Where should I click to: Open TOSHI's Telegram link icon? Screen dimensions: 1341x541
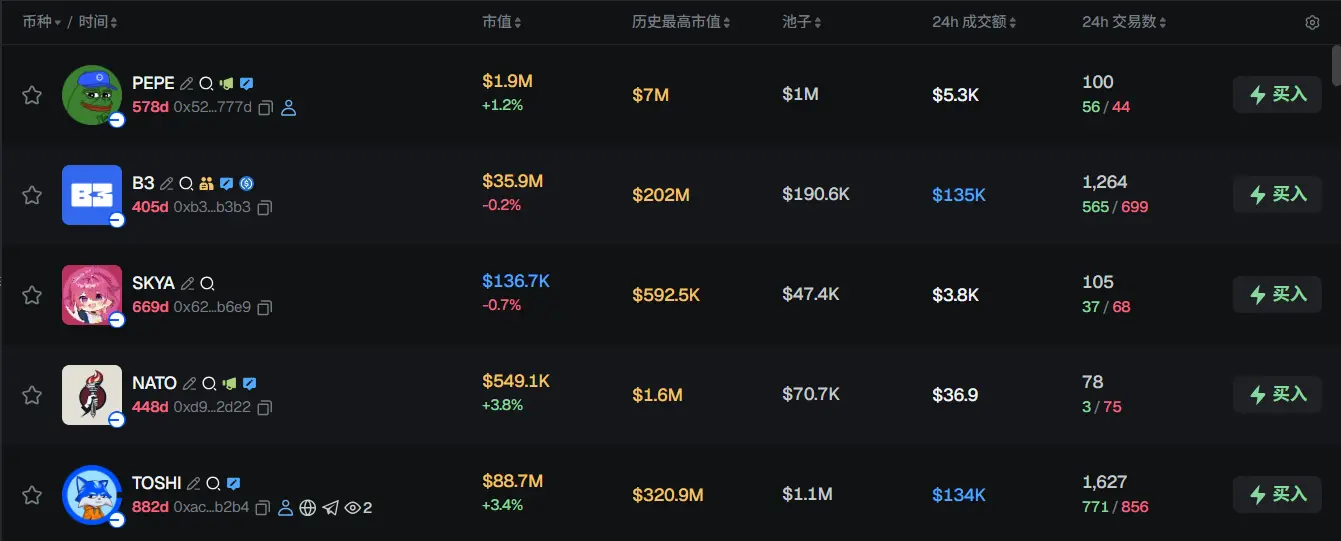330,508
